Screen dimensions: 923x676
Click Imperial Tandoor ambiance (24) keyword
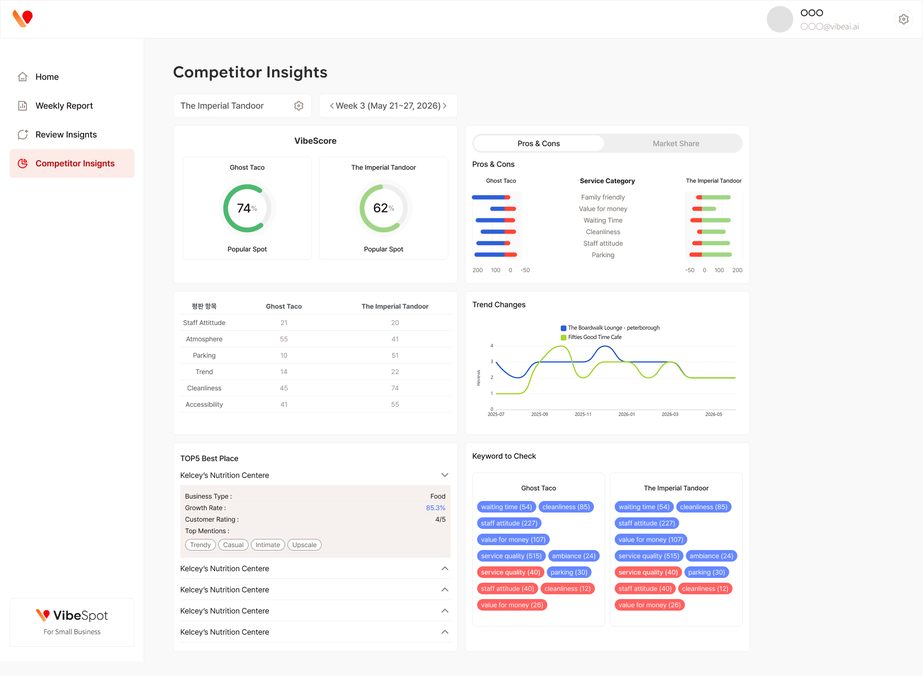(x=711, y=555)
